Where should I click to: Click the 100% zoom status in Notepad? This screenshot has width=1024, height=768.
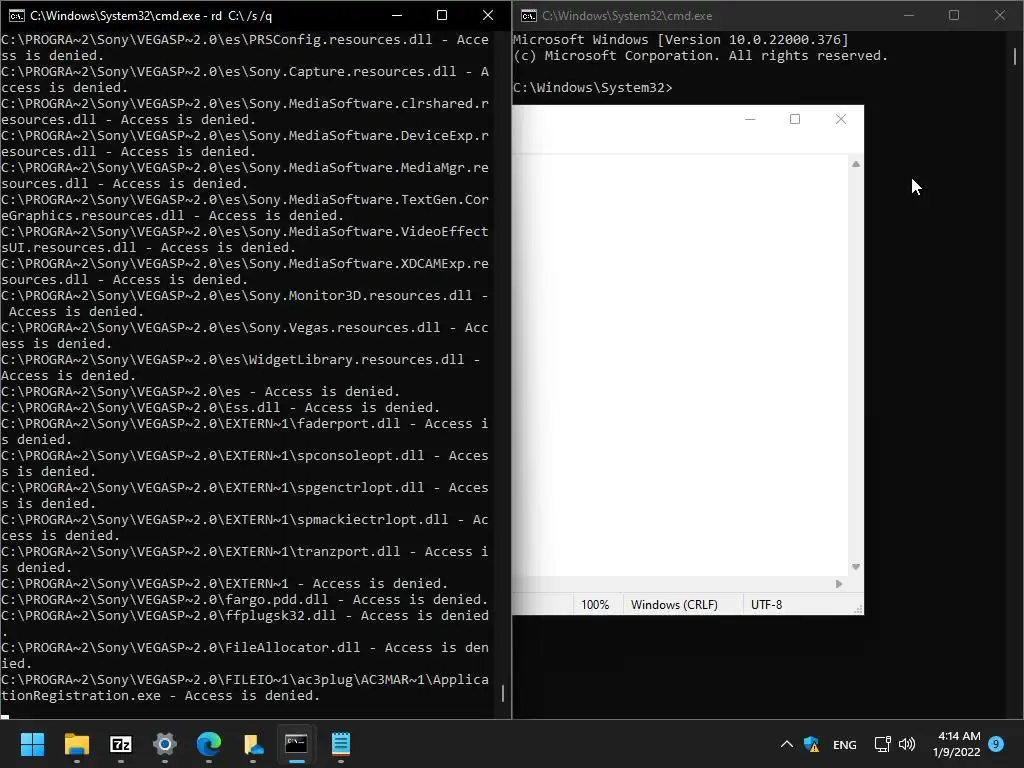point(595,605)
